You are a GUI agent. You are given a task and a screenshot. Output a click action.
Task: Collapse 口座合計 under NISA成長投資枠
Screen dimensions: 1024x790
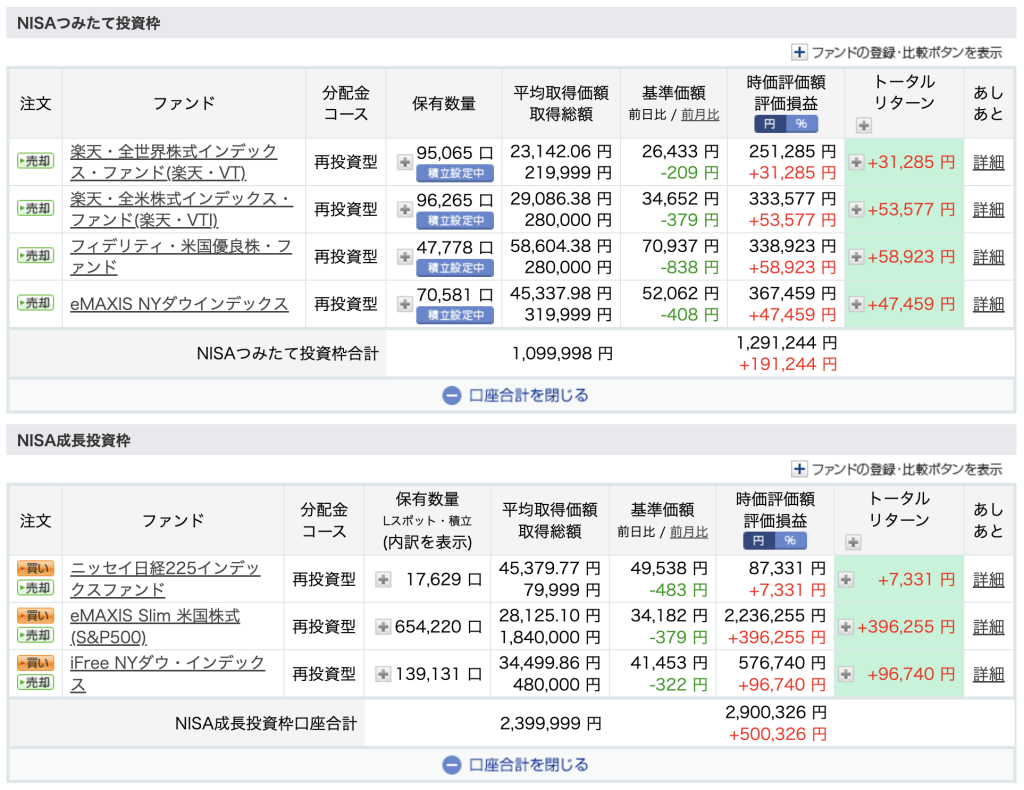pos(516,765)
